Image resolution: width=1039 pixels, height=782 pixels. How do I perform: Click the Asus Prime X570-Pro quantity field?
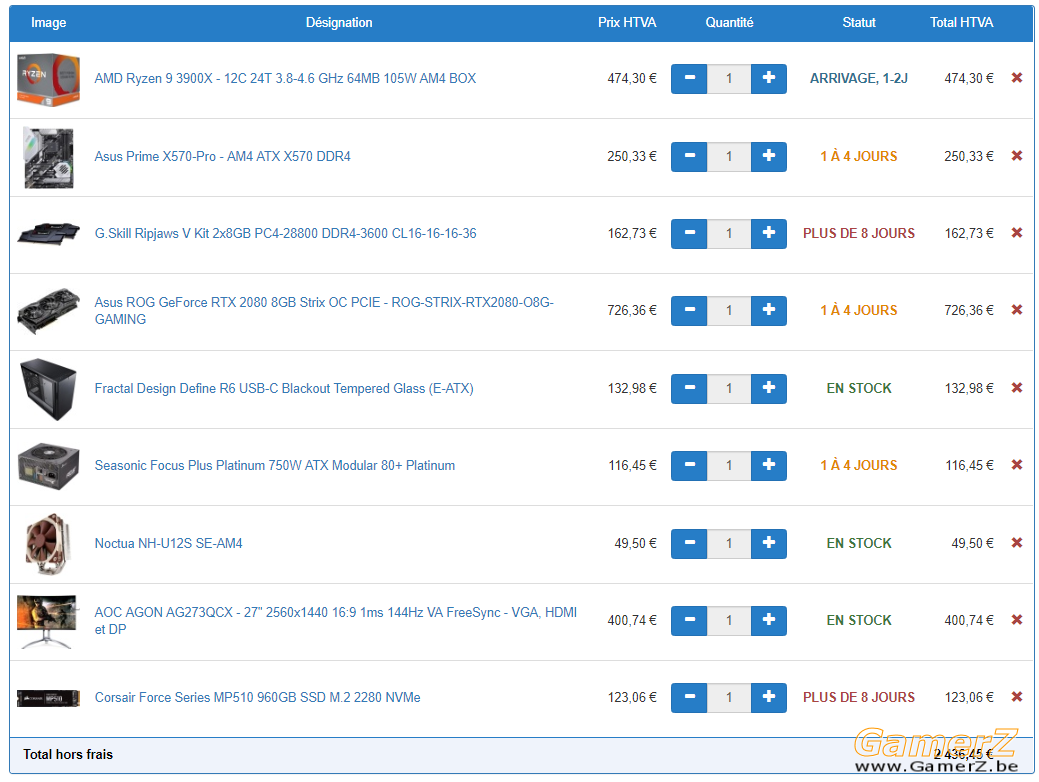pyautogui.click(x=729, y=156)
